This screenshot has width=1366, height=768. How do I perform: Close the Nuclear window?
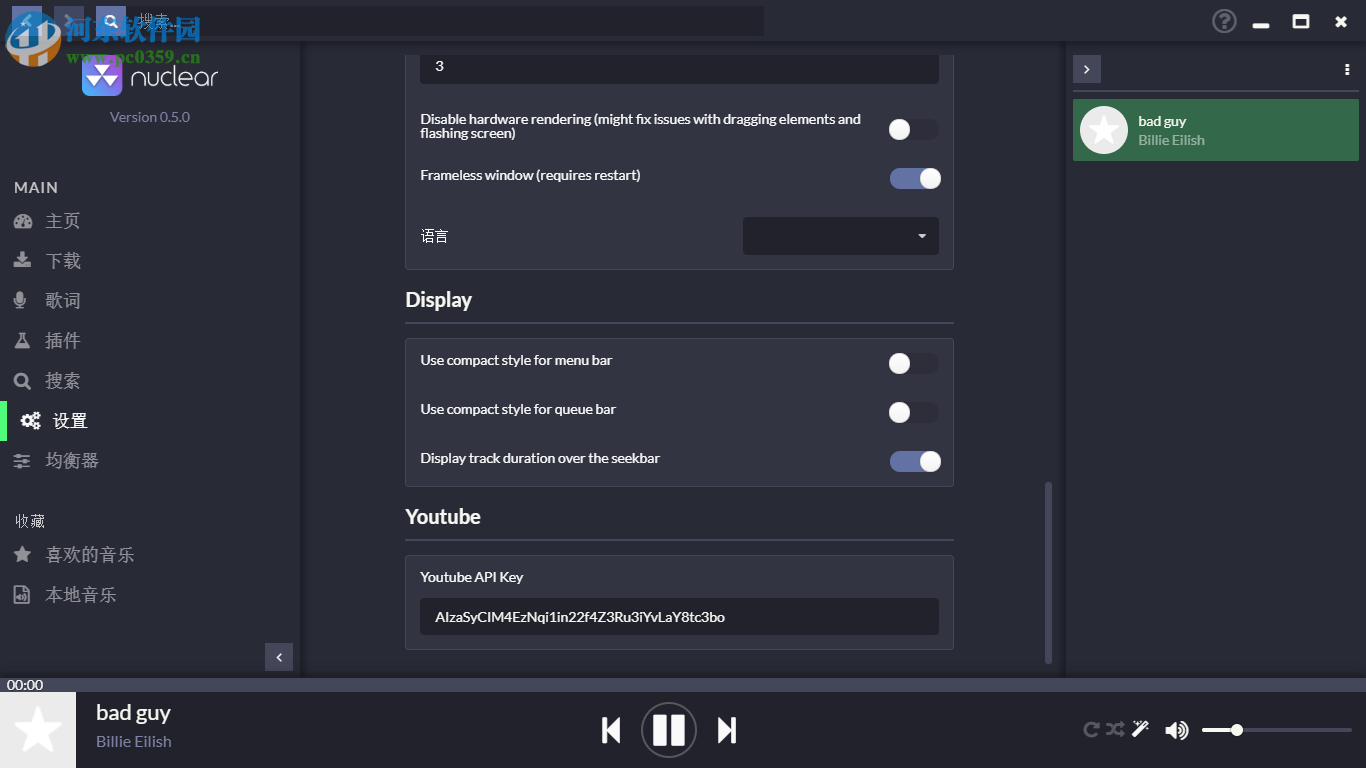1341,21
